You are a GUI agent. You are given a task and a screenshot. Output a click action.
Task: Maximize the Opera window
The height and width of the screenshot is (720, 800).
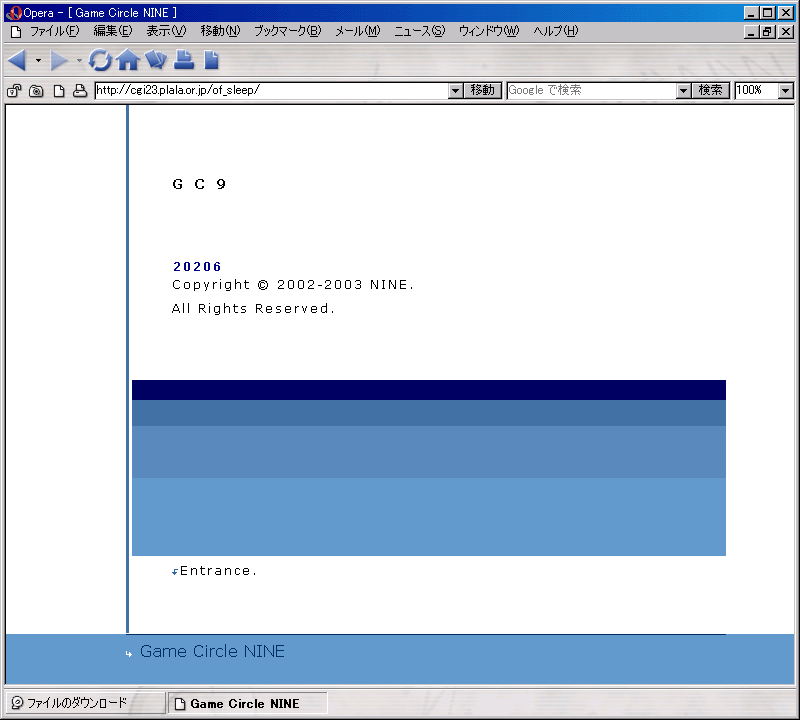tap(768, 13)
